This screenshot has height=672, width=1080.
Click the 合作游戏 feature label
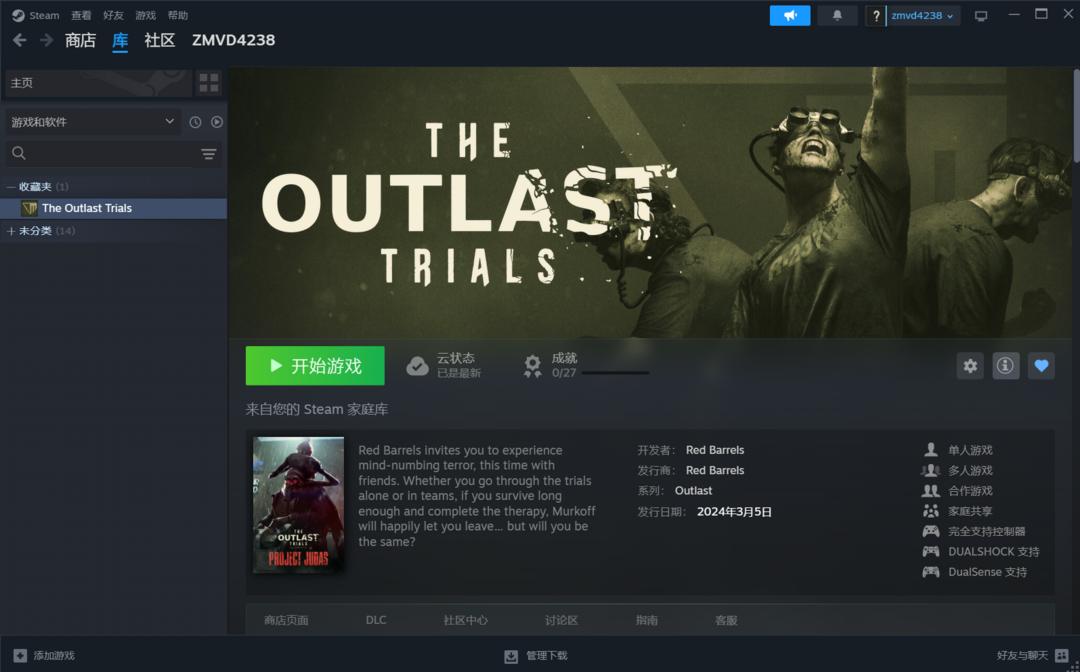click(970, 491)
